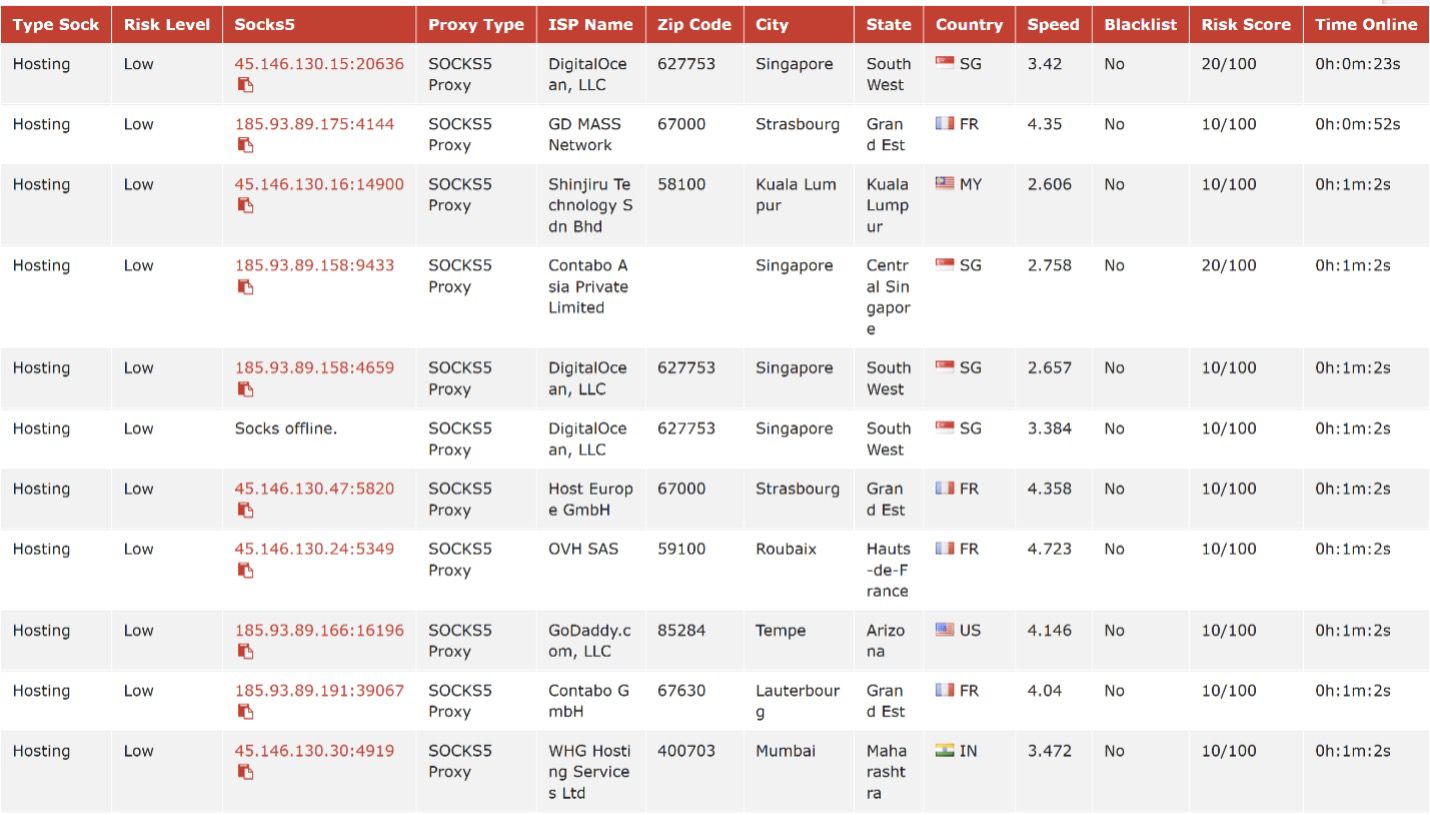The height and width of the screenshot is (815, 1430).
Task: Click copy icon under 185.93.89.175:4144
Action: click(x=245, y=146)
